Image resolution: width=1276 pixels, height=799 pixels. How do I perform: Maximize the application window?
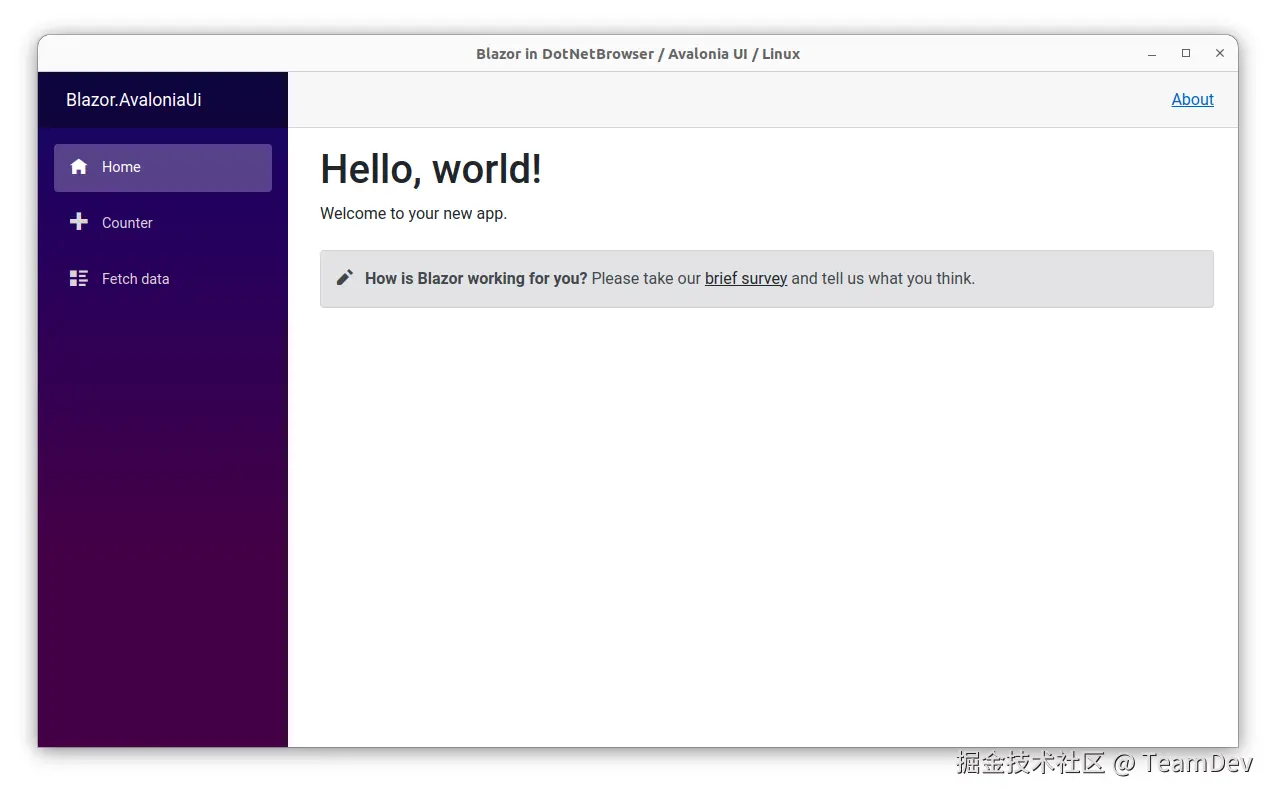(x=1186, y=53)
